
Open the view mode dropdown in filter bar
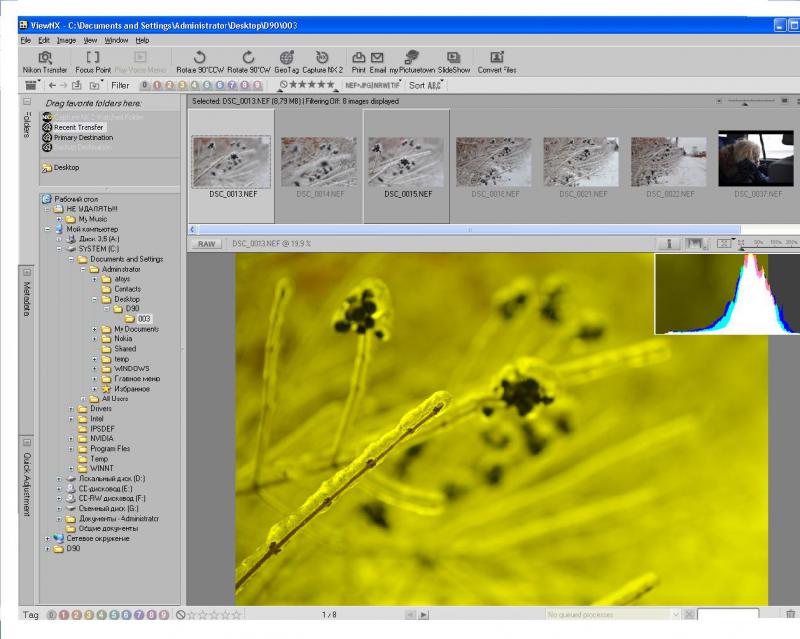click(32, 85)
